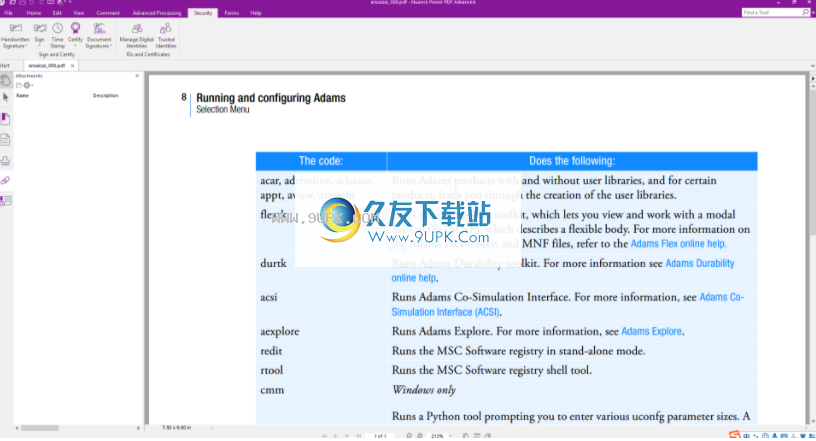Open Manage Digital Identities
The image size is (816, 441).
(136, 35)
